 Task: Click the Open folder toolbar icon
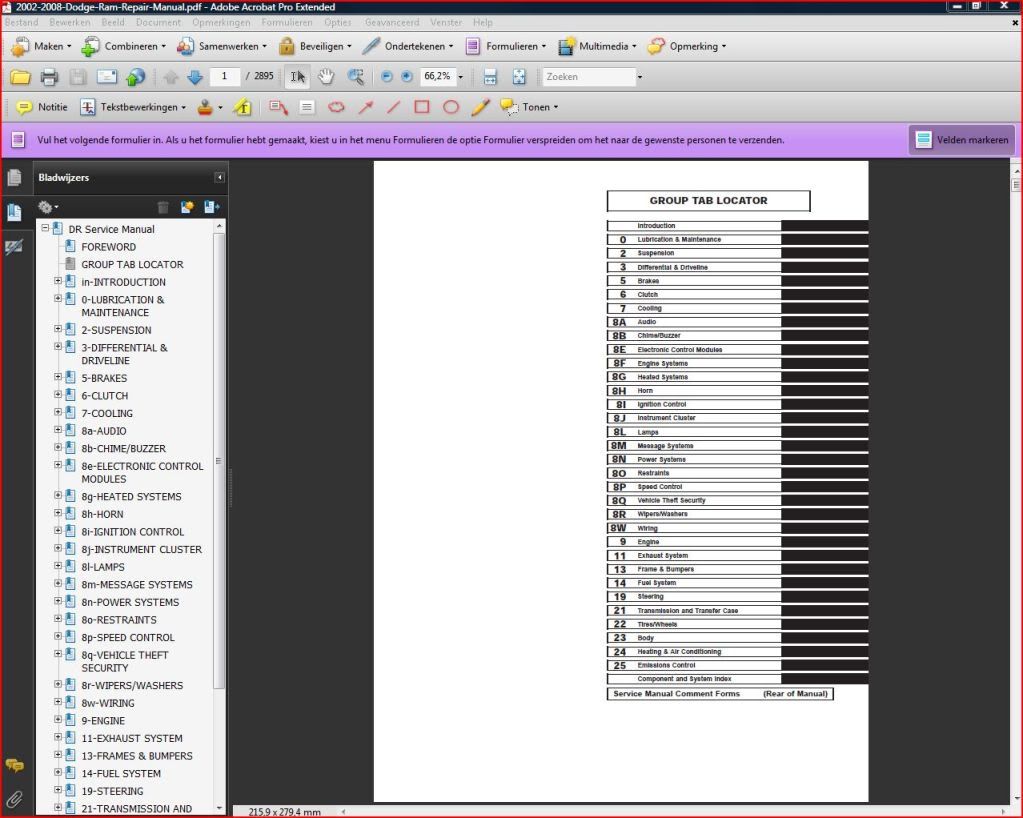coord(20,77)
